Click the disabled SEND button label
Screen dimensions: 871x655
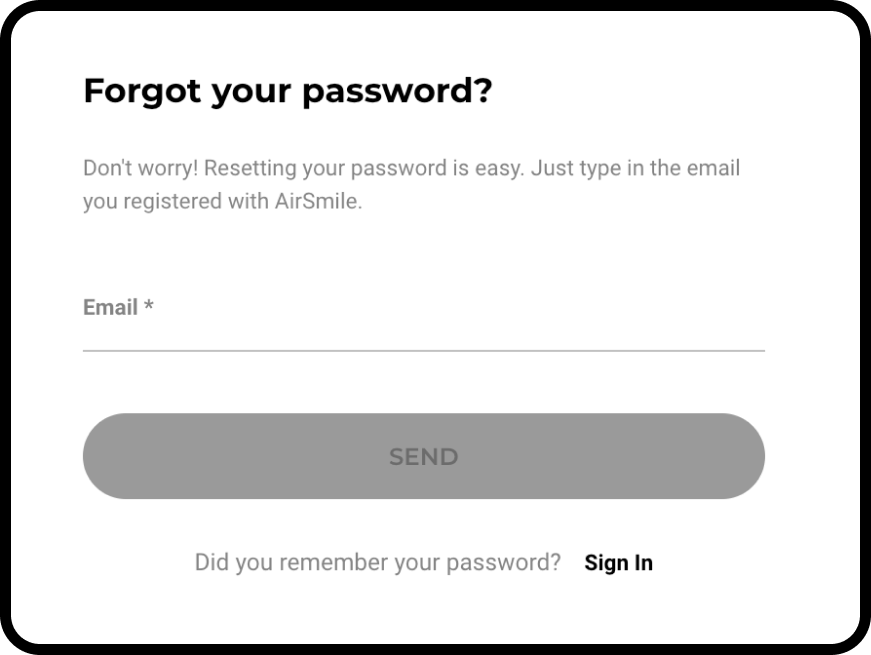pos(423,457)
